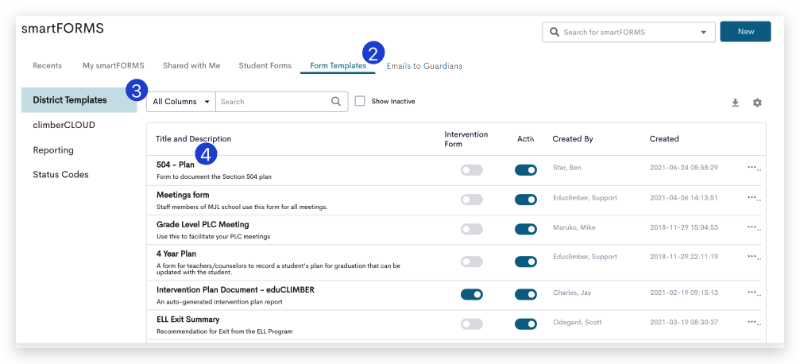Viewport: 800px width, 364px height.
Task: Click in the Search for smartFORMS field
Action: click(629, 32)
